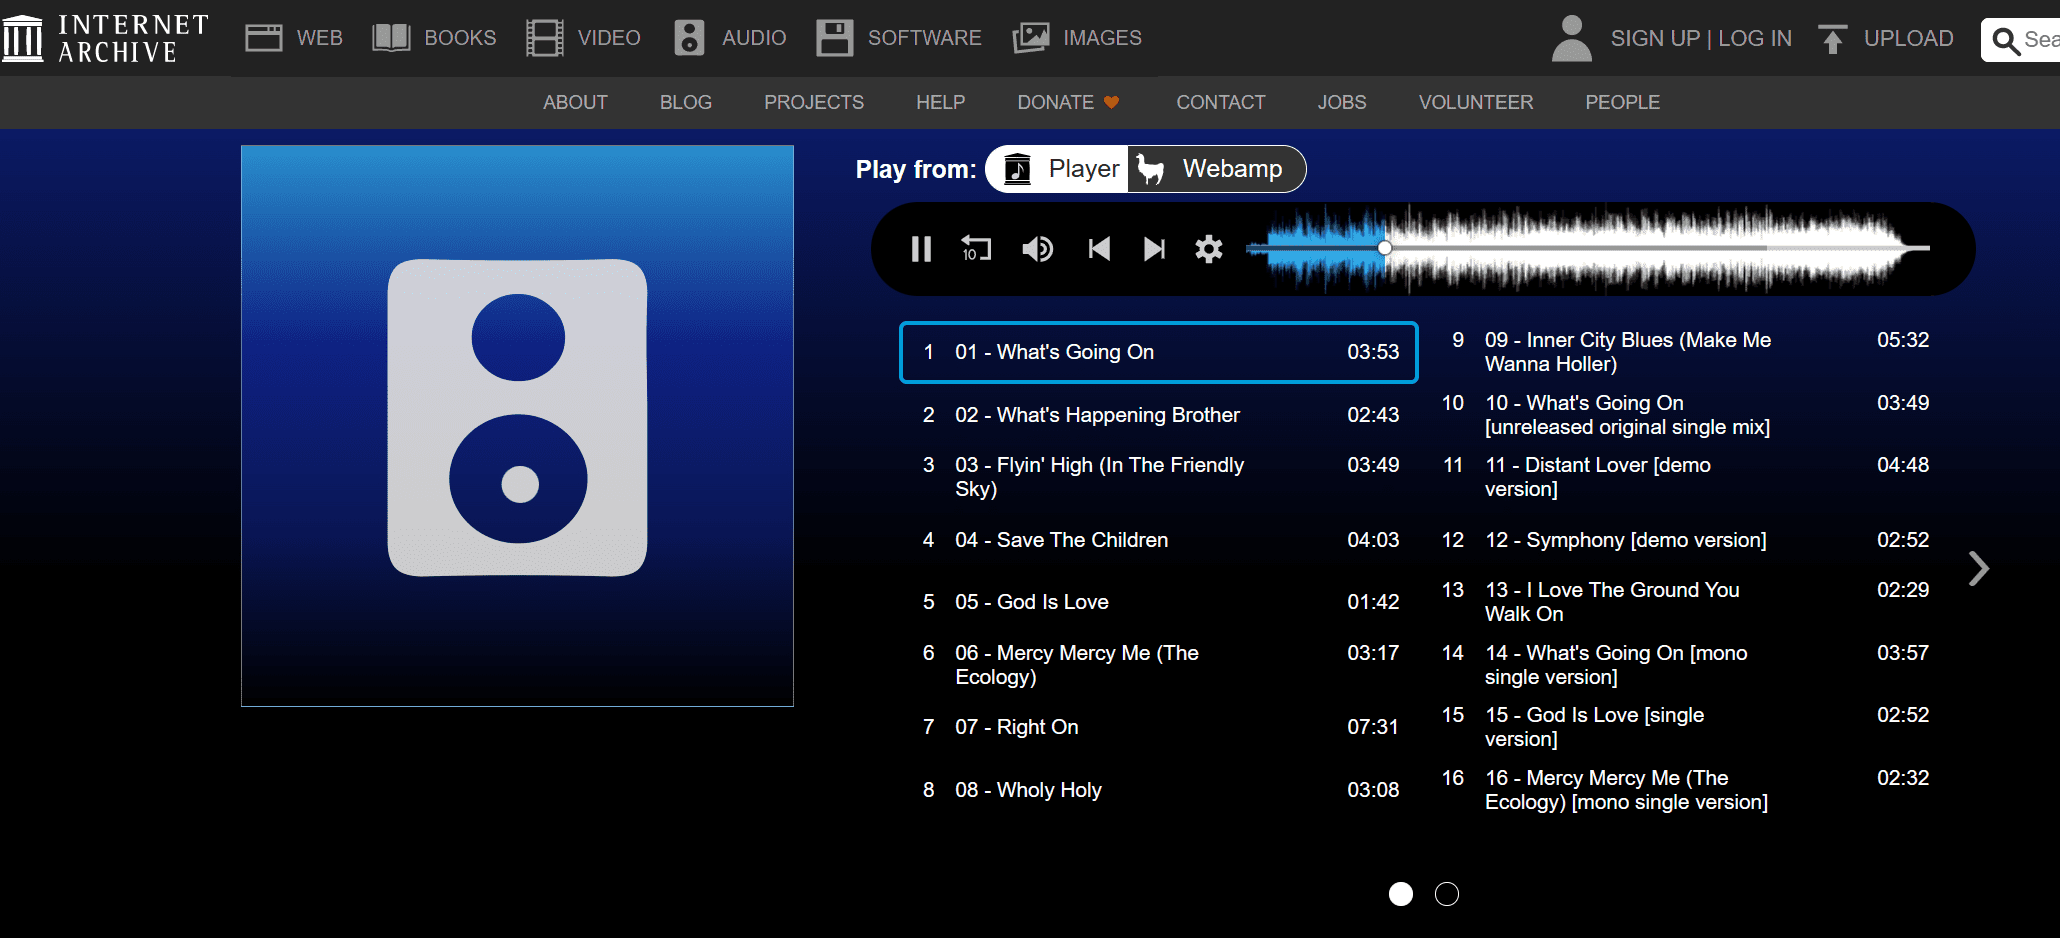Click the Sign Up link
This screenshot has width=2060, height=938.
point(1655,38)
